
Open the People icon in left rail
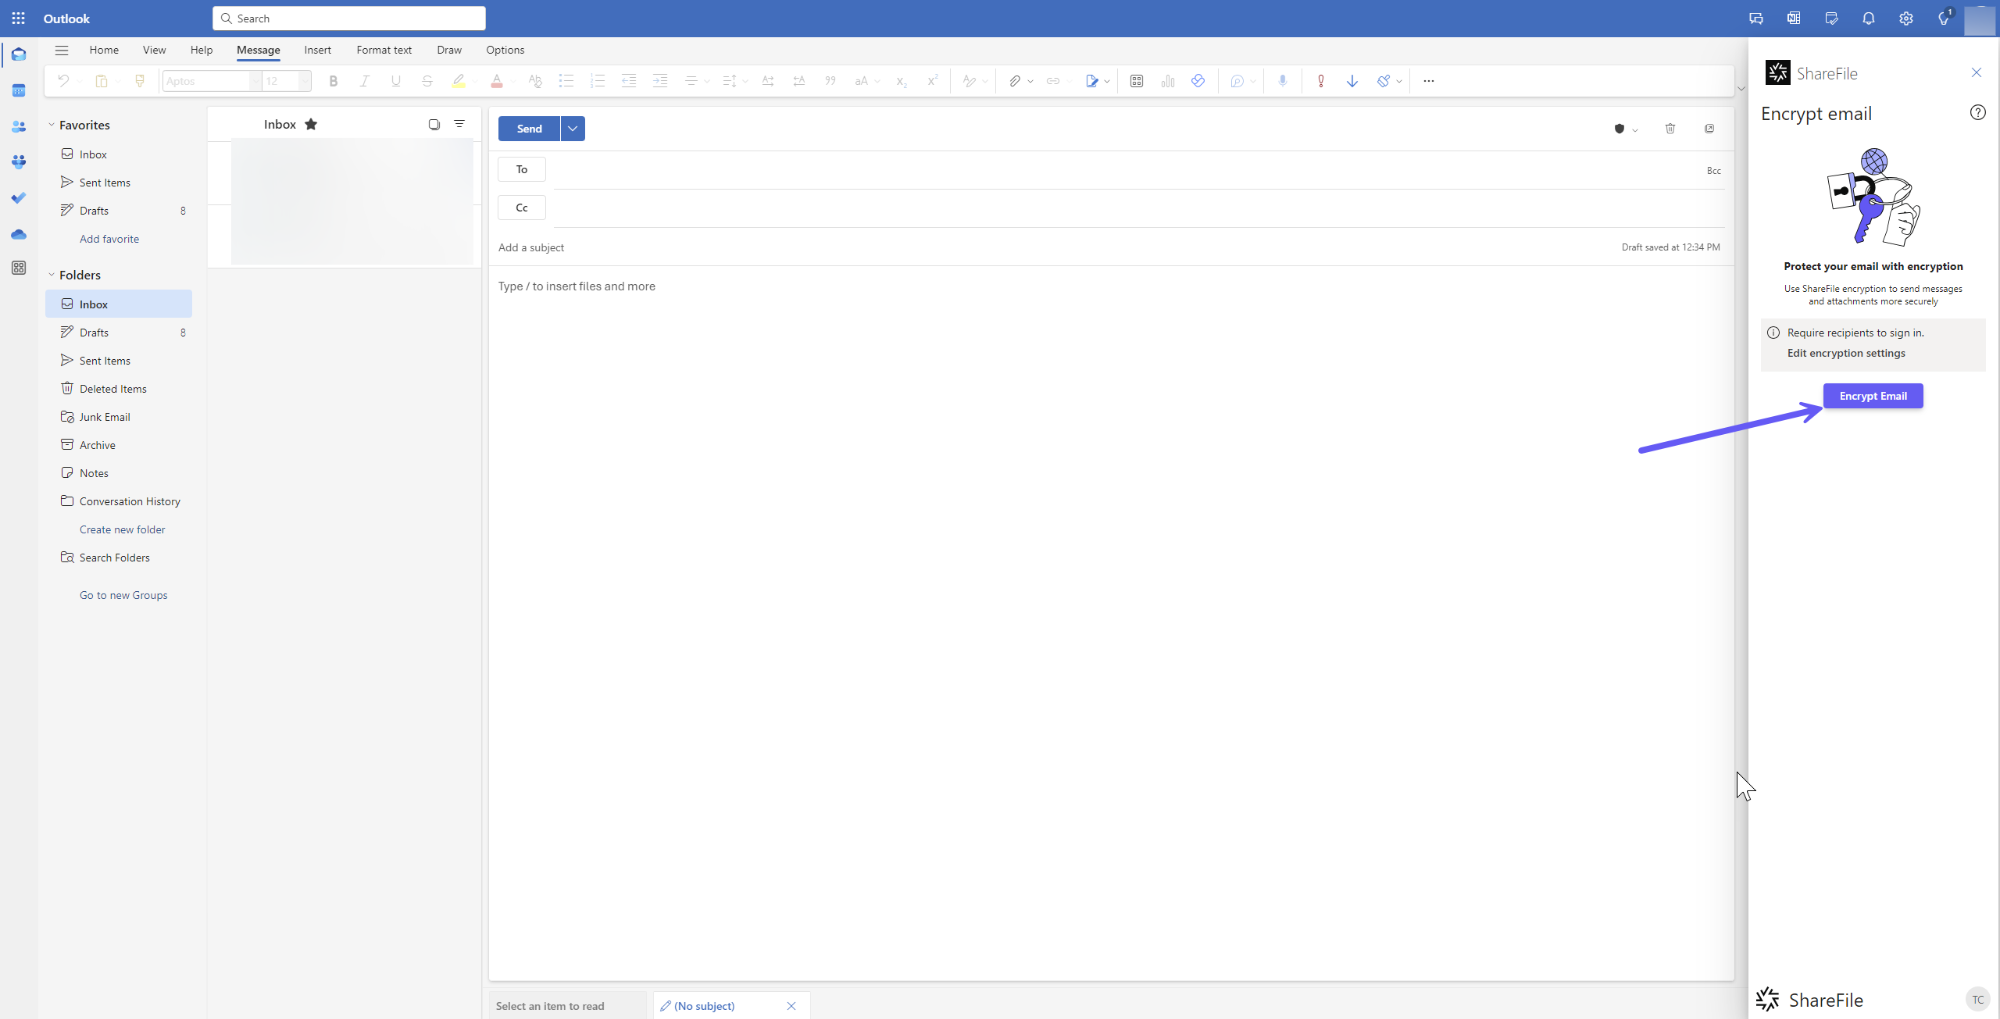(x=18, y=127)
